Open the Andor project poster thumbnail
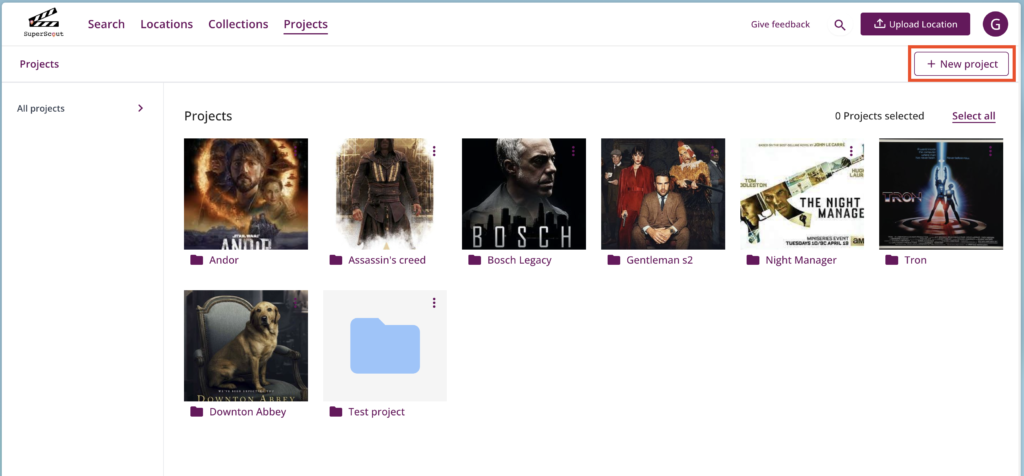 click(x=246, y=194)
